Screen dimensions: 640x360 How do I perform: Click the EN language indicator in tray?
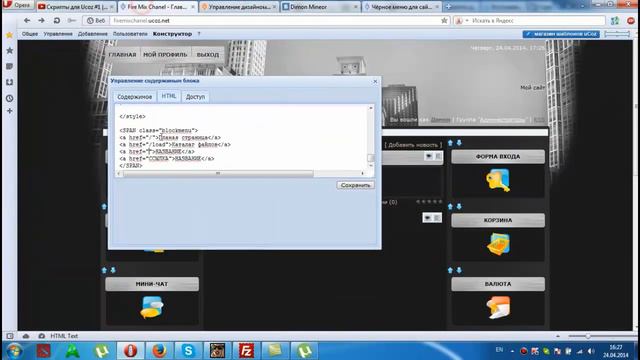coord(499,350)
